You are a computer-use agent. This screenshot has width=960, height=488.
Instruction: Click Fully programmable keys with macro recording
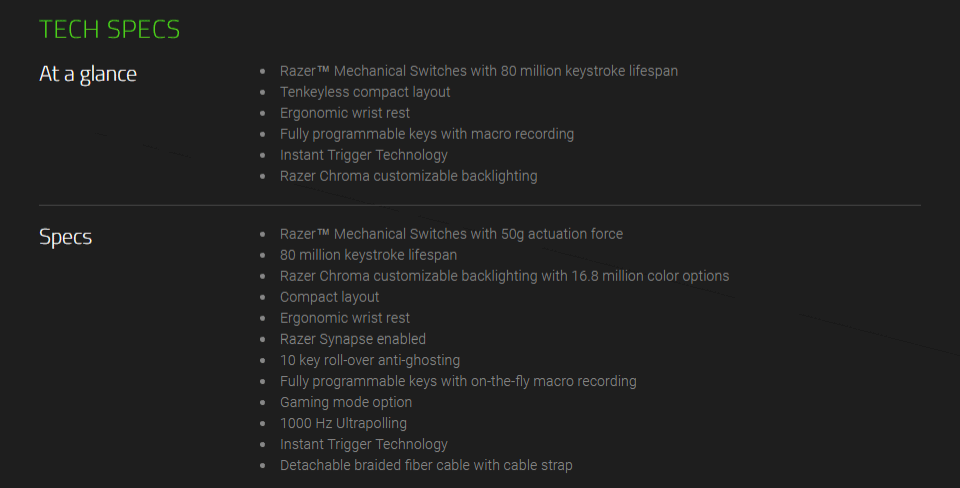[427, 134]
